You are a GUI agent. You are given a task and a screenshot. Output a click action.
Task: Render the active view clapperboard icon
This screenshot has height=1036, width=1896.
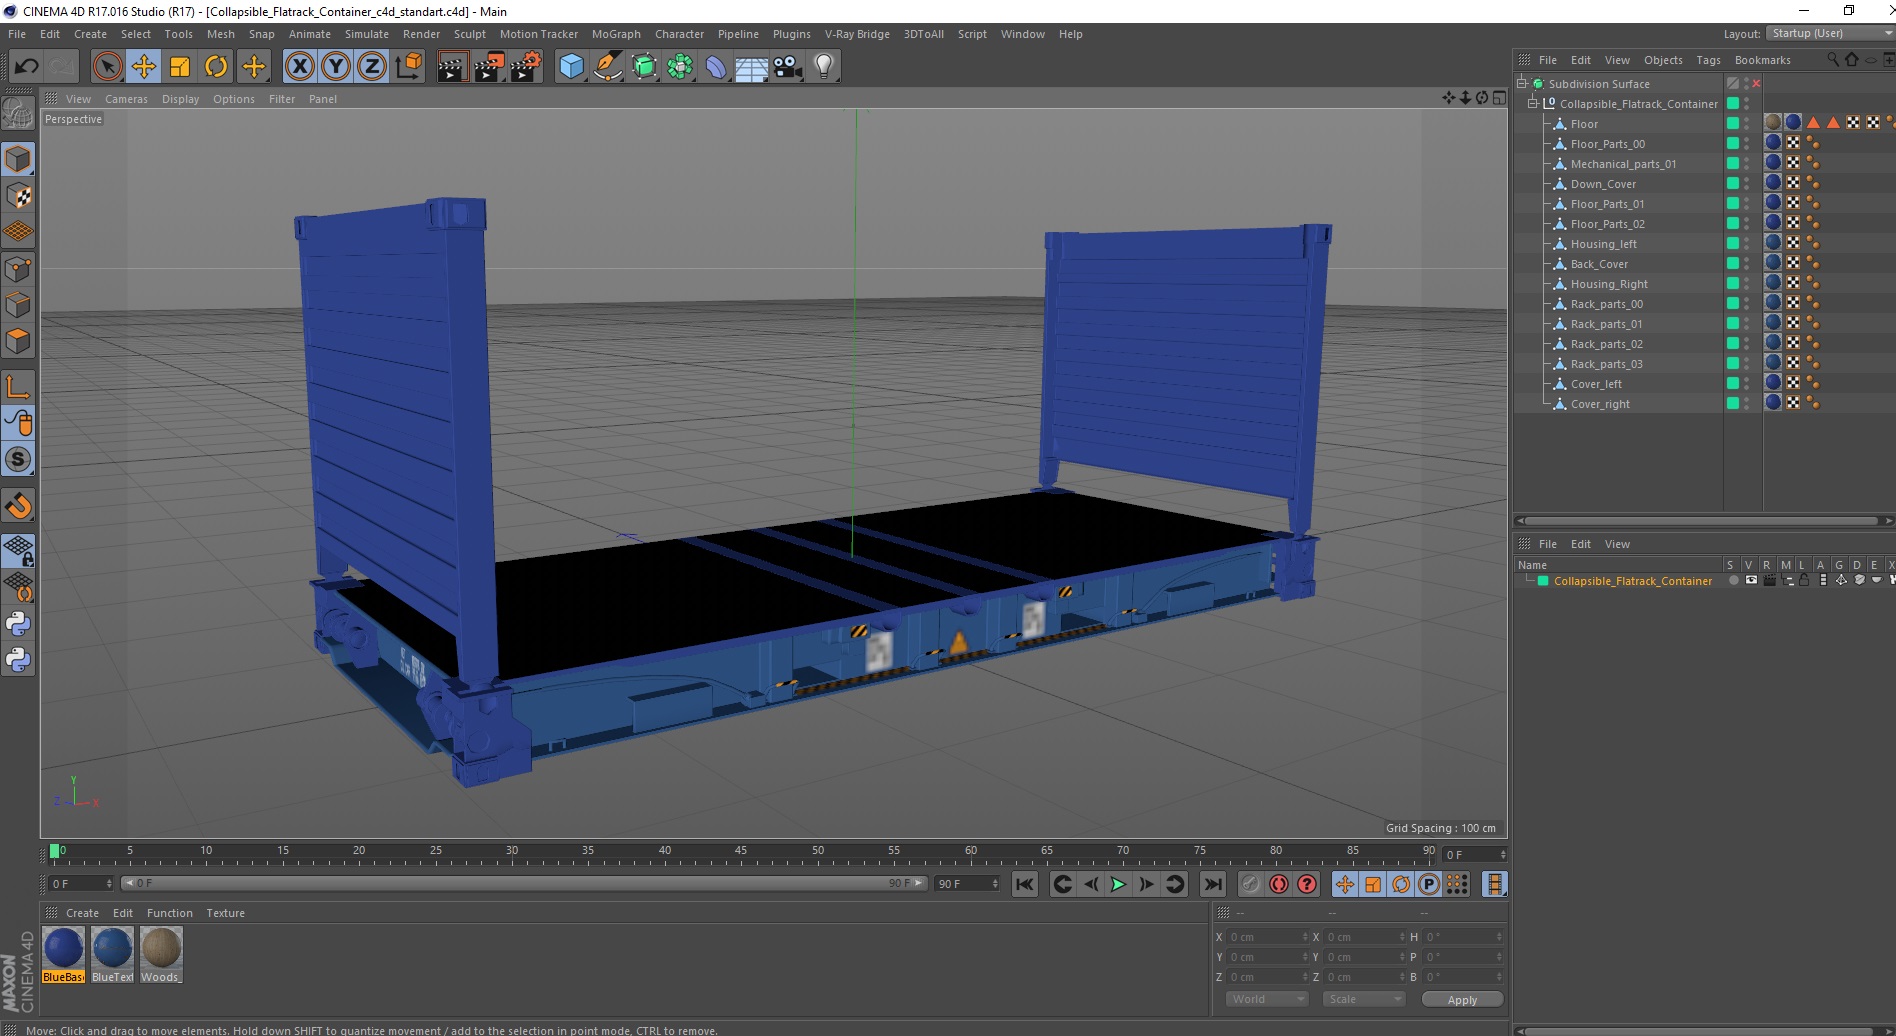tap(452, 67)
